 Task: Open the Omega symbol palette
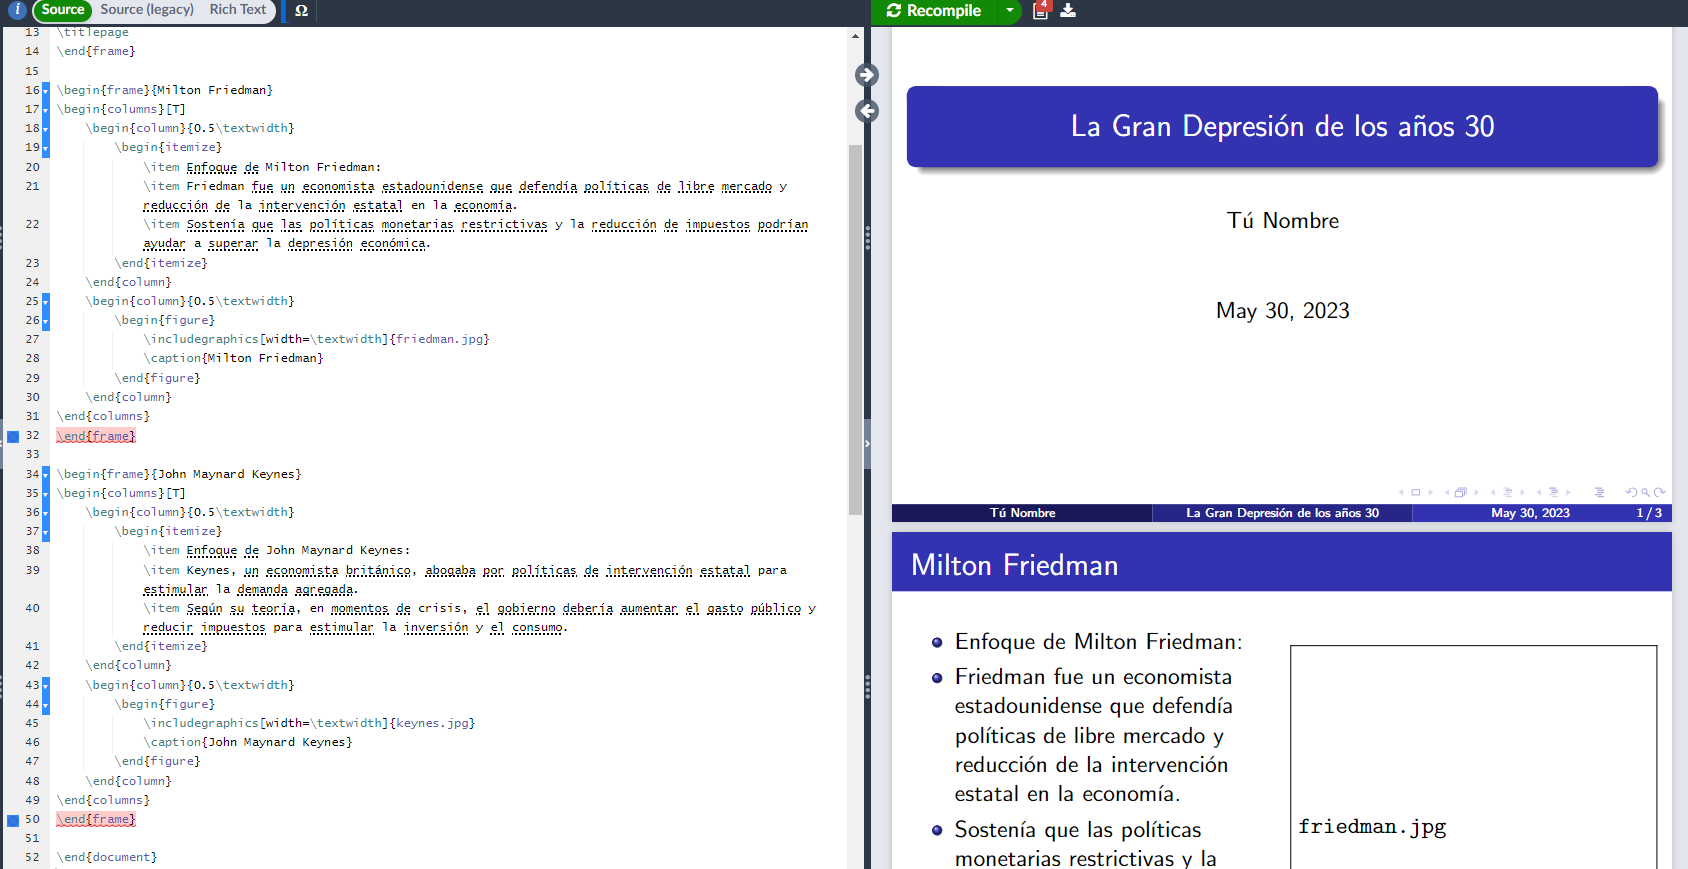pyautogui.click(x=301, y=10)
